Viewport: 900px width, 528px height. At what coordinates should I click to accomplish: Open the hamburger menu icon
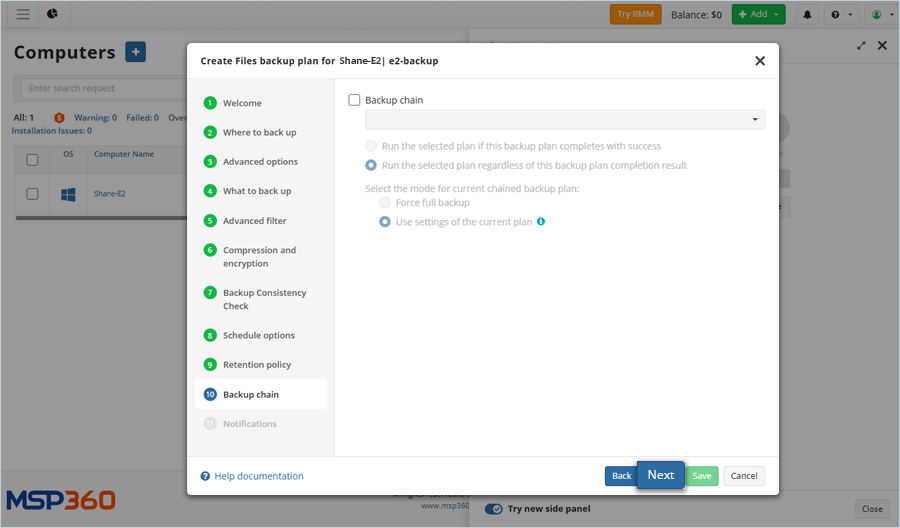point(23,14)
